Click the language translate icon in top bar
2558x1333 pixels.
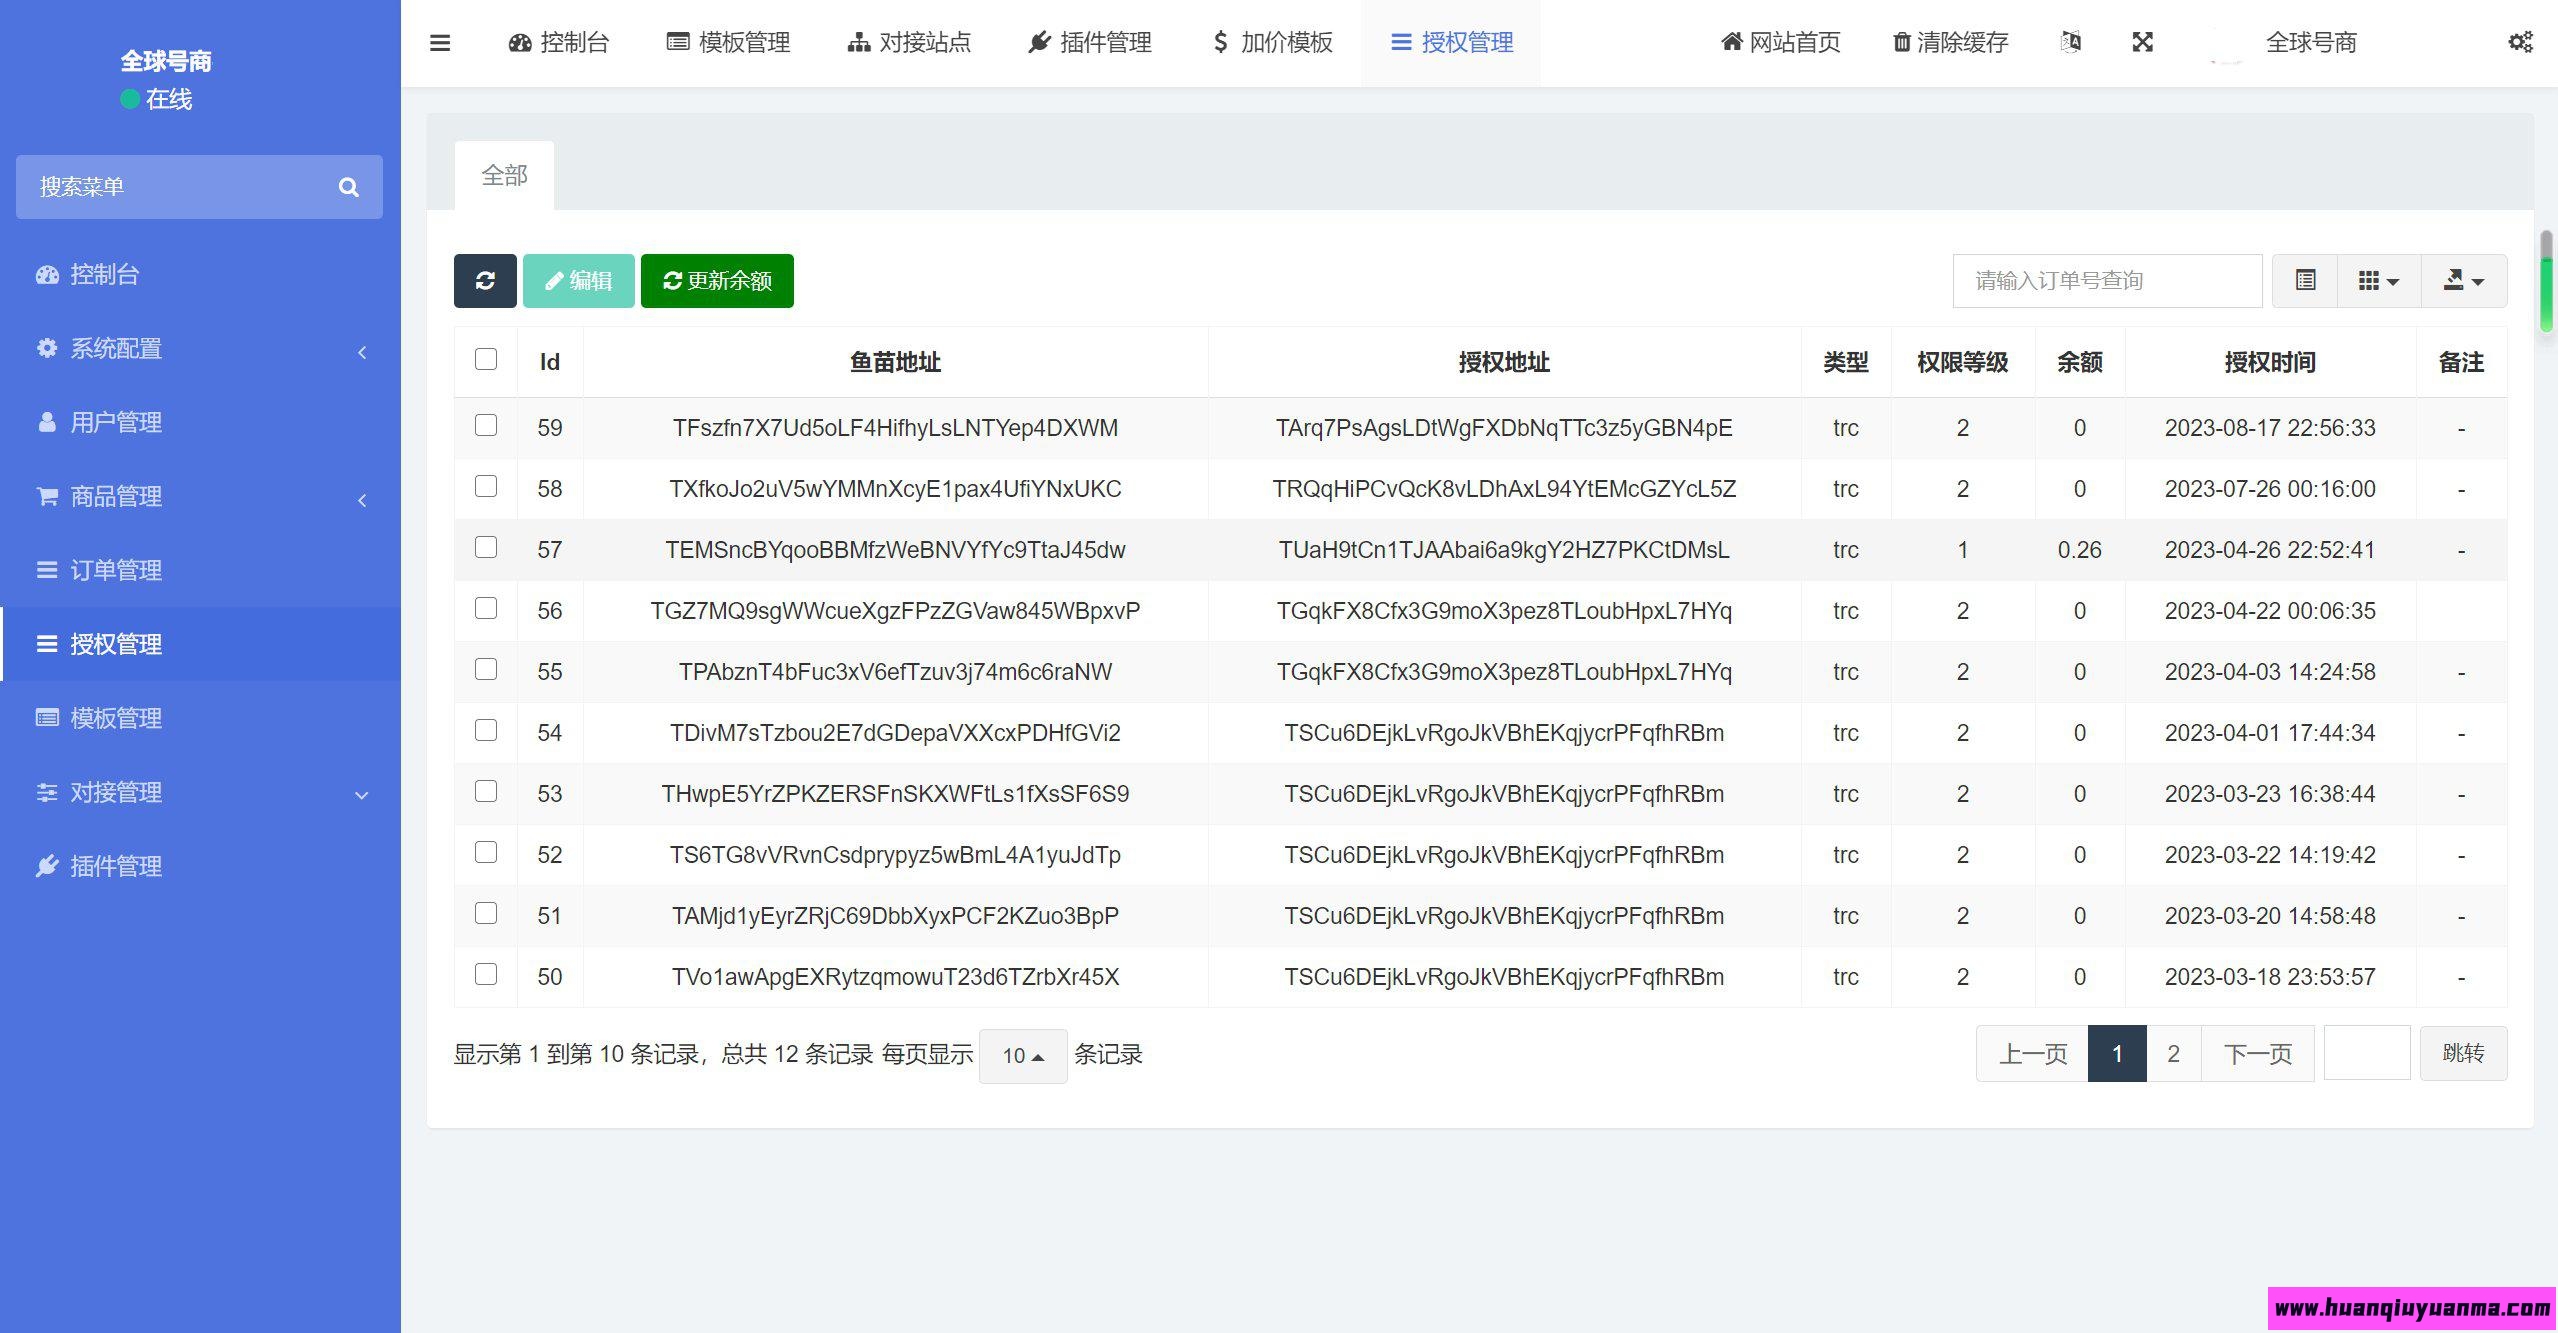click(2071, 42)
